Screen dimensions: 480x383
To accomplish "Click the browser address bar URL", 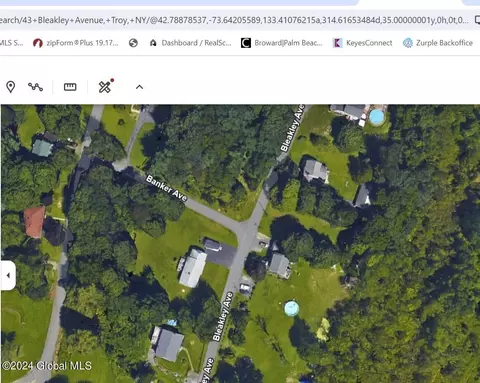I will [234, 20].
